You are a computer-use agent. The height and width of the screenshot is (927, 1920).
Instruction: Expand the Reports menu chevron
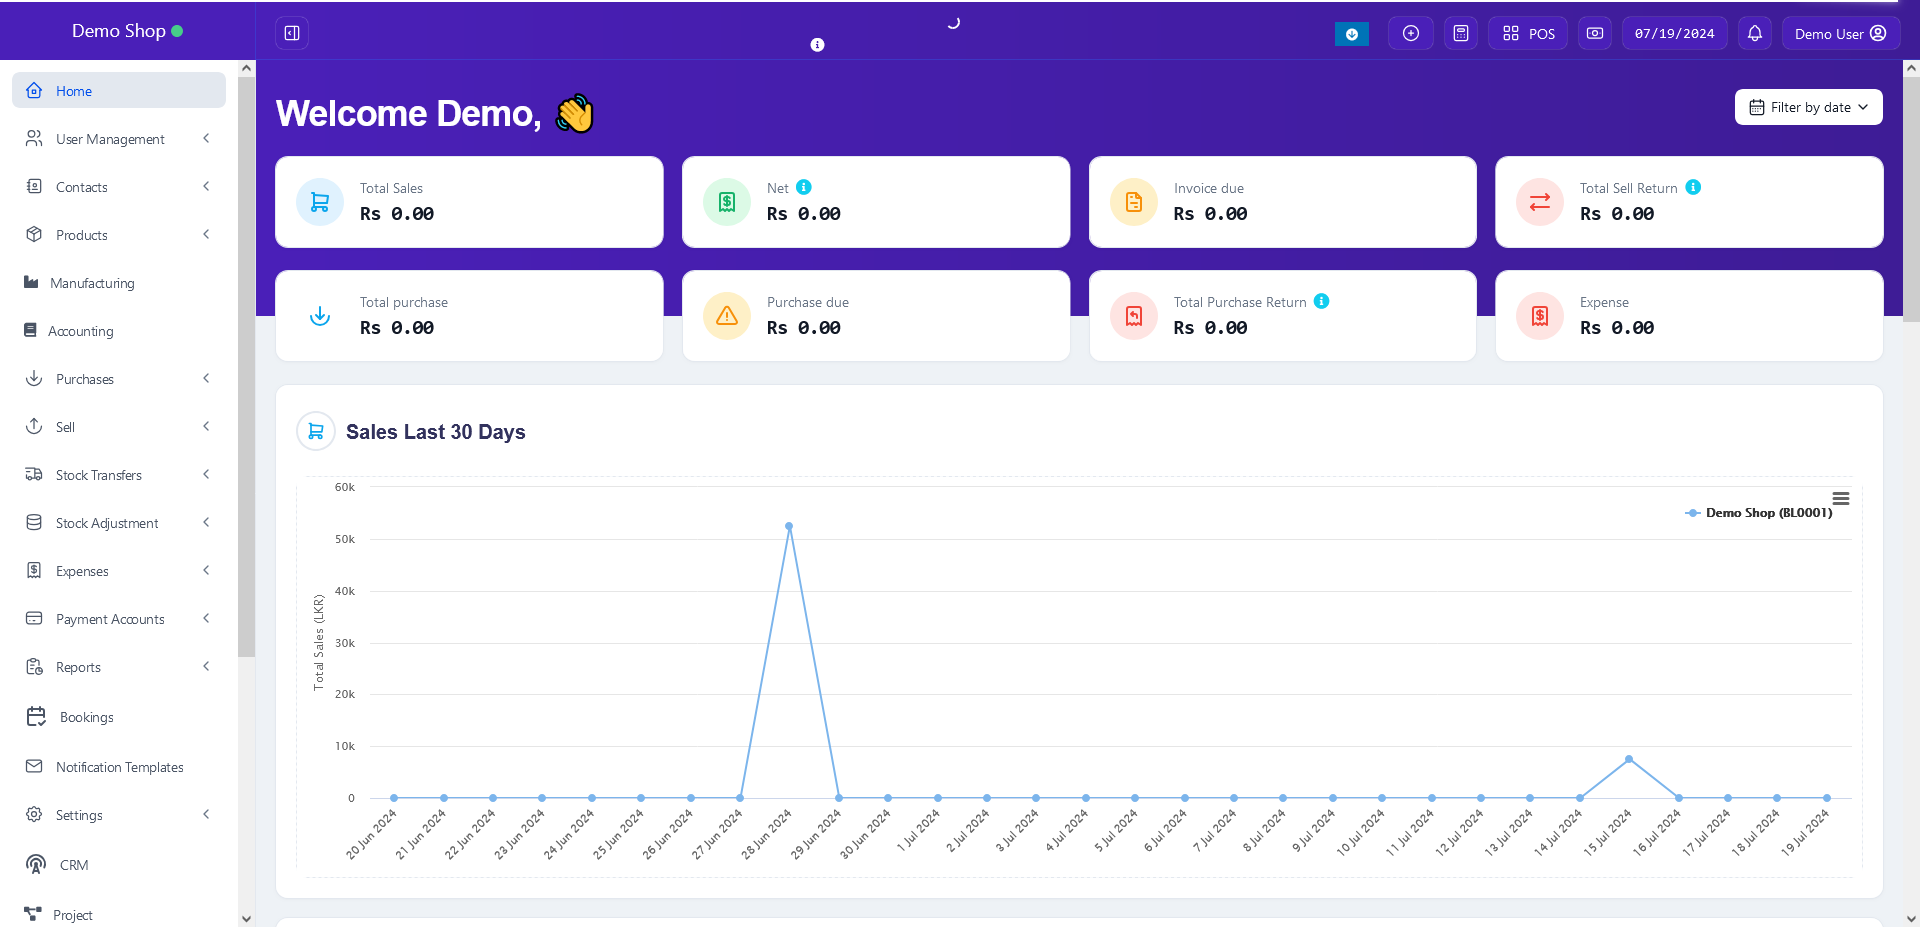(x=206, y=667)
